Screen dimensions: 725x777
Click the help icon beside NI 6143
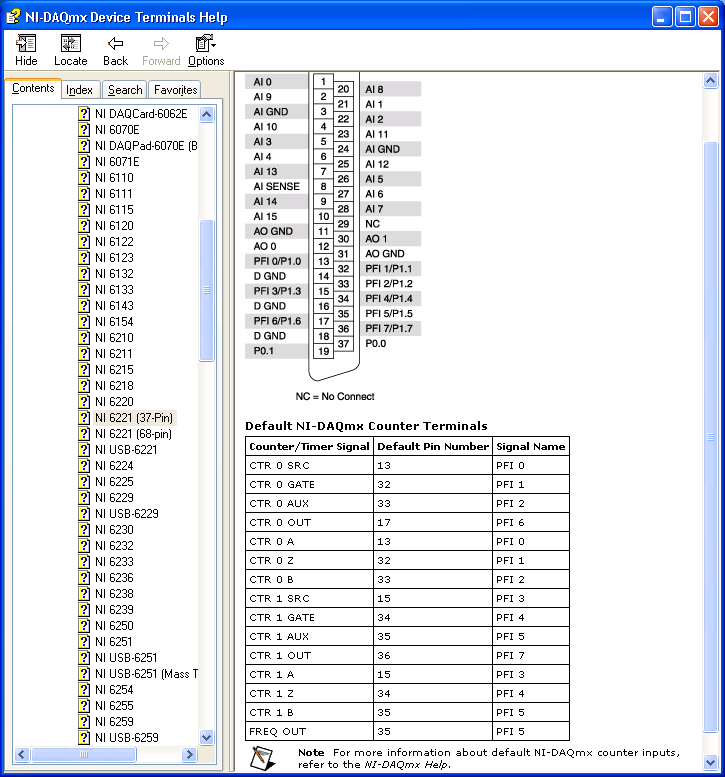[84, 306]
